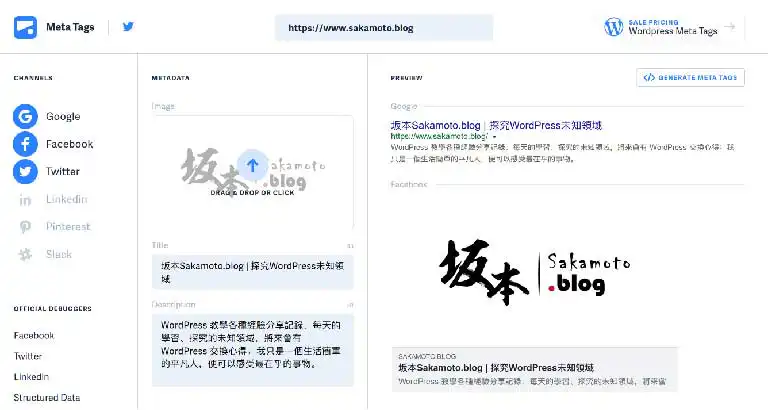Enable the Pinterest channel icon
The width and height of the screenshot is (768, 410).
coord(25,227)
